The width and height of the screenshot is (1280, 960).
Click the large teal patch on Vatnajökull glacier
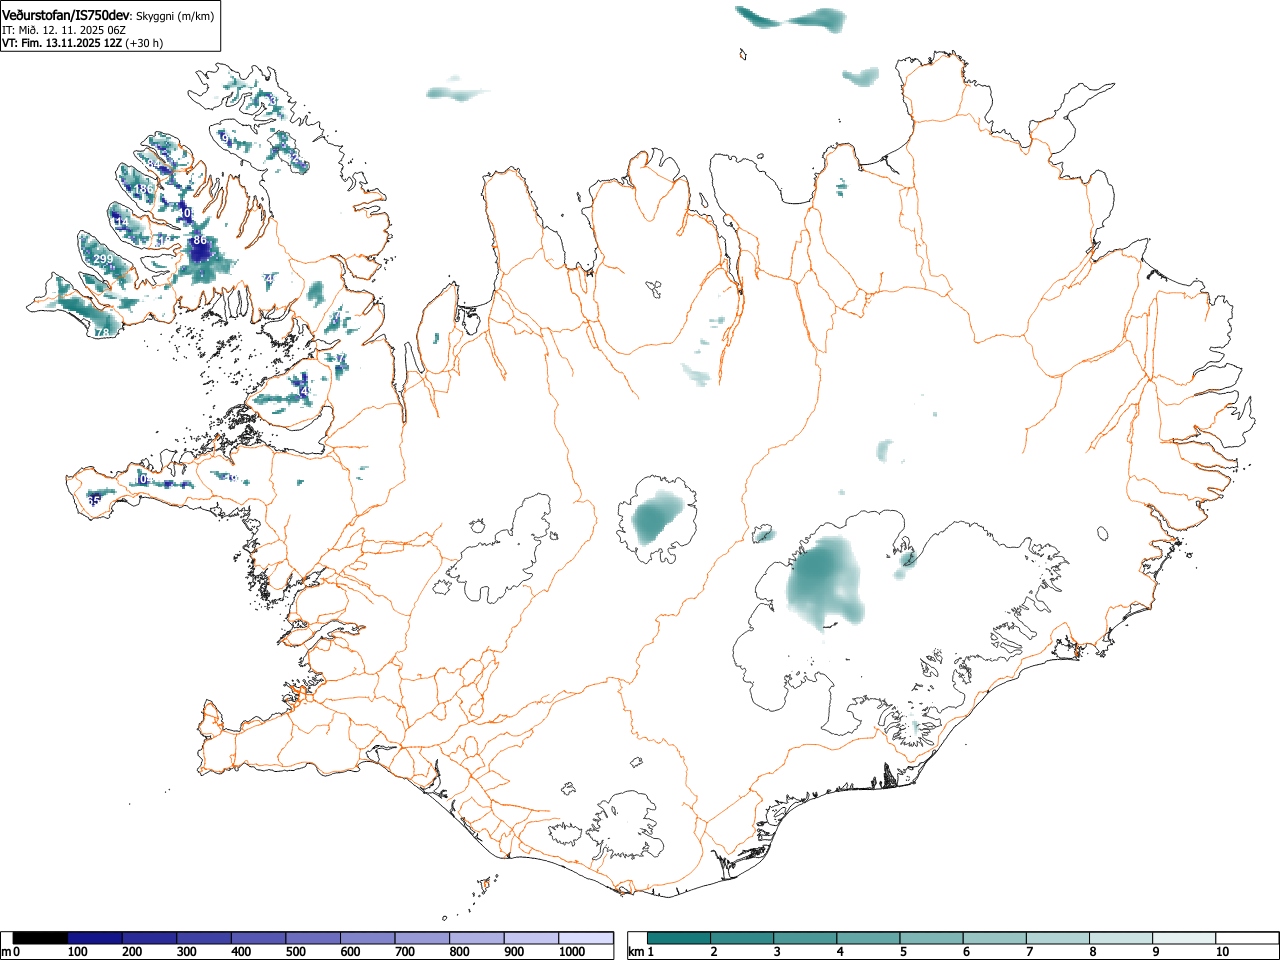point(825,582)
